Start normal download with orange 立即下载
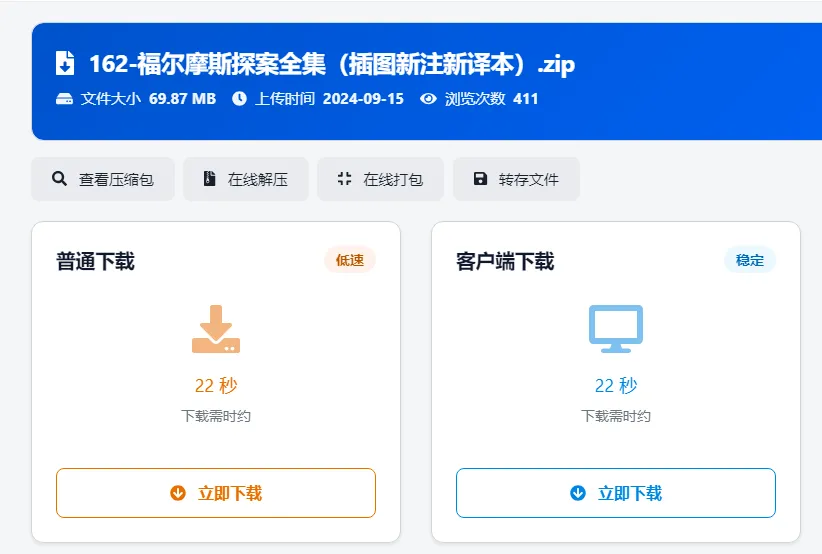 [x=216, y=493]
